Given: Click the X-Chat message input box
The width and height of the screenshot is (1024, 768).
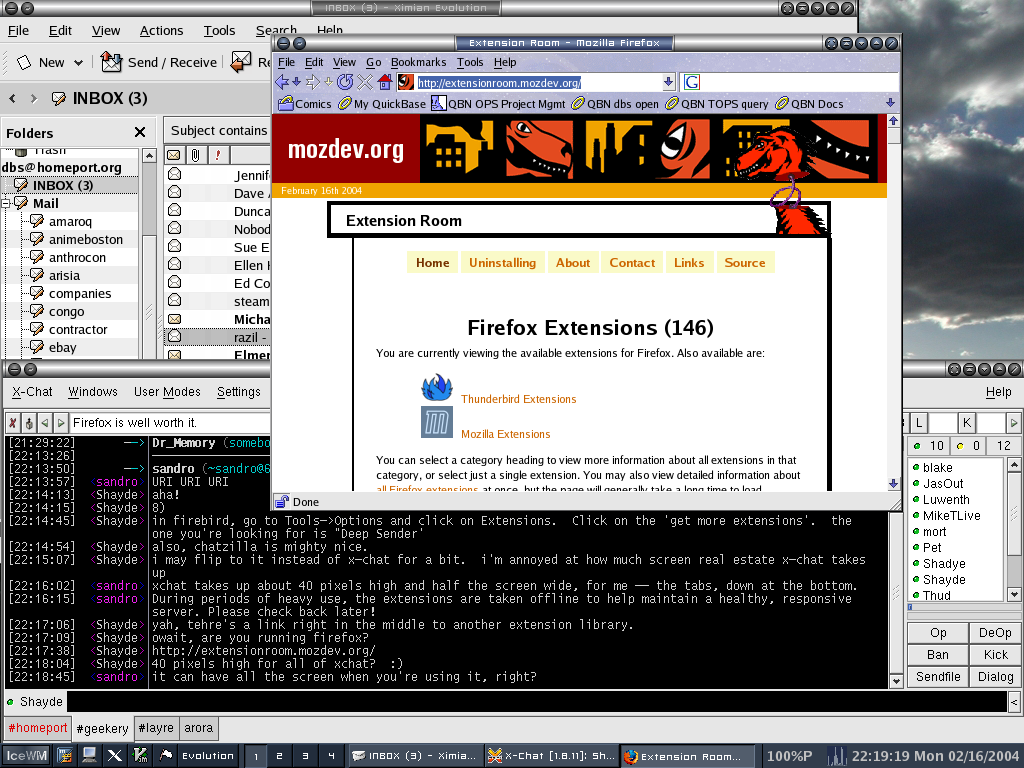Looking at the screenshot, I should click(x=537, y=701).
